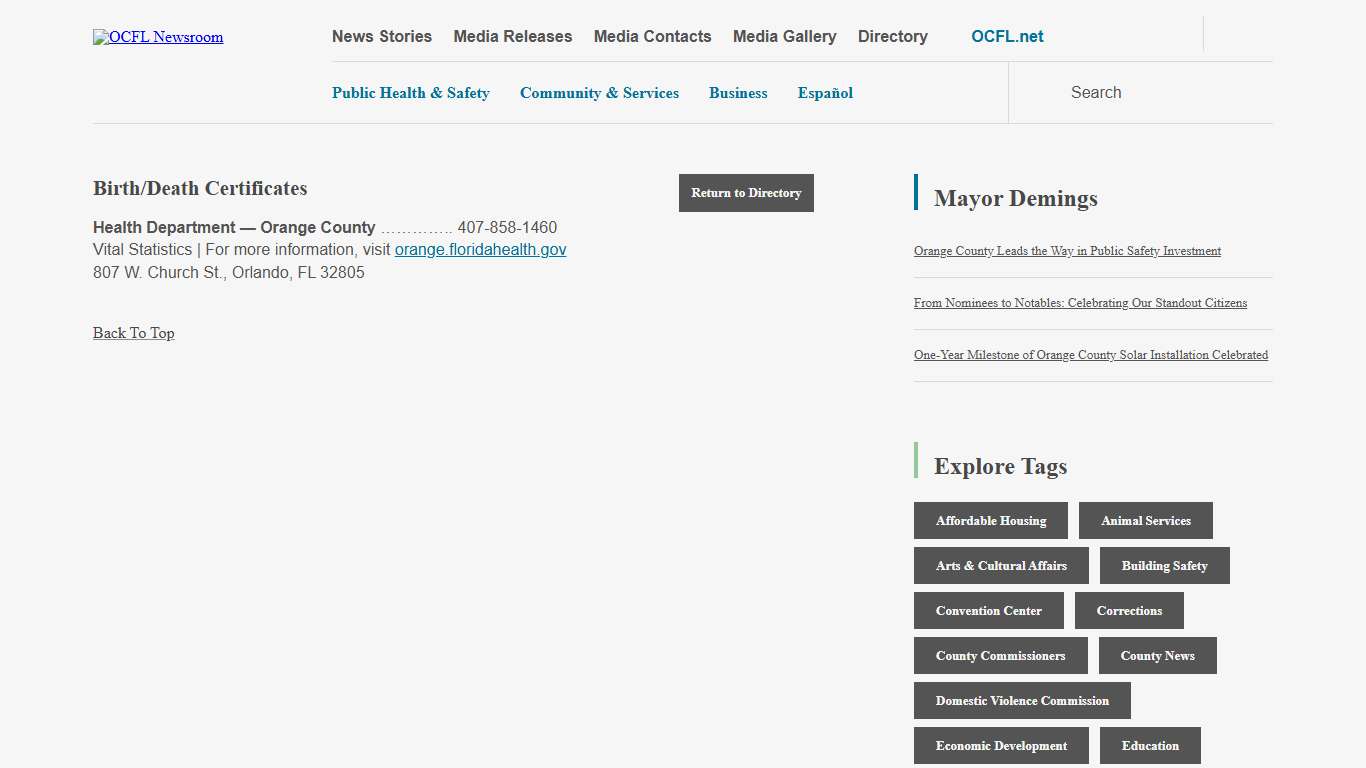Viewport: 1366px width, 768px height.
Task: Click the Economic Development tag
Action: (x=1001, y=746)
